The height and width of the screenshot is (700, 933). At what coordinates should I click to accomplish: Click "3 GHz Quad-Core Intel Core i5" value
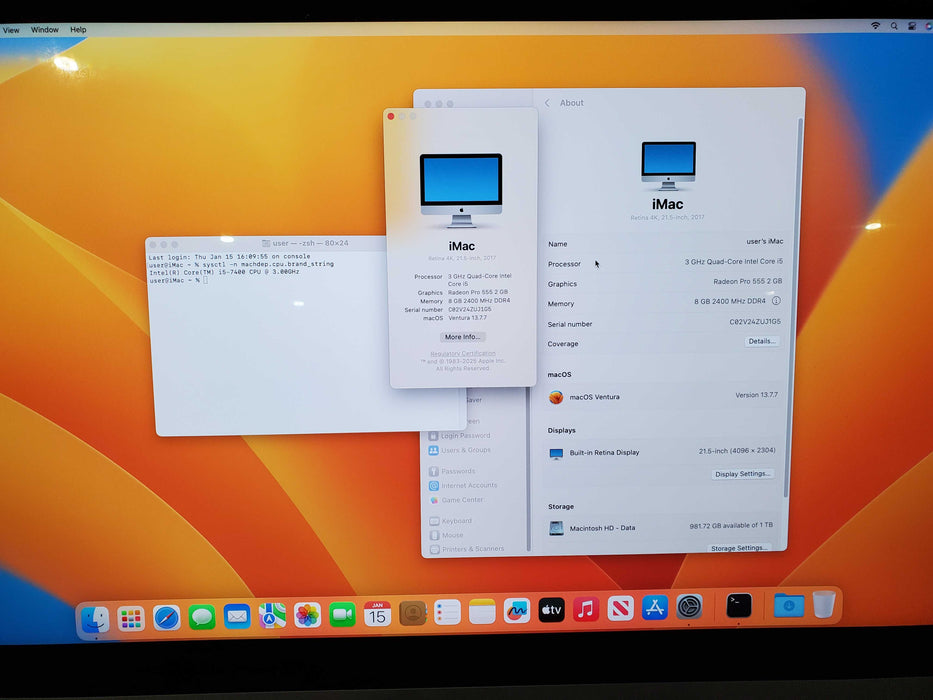pos(733,262)
